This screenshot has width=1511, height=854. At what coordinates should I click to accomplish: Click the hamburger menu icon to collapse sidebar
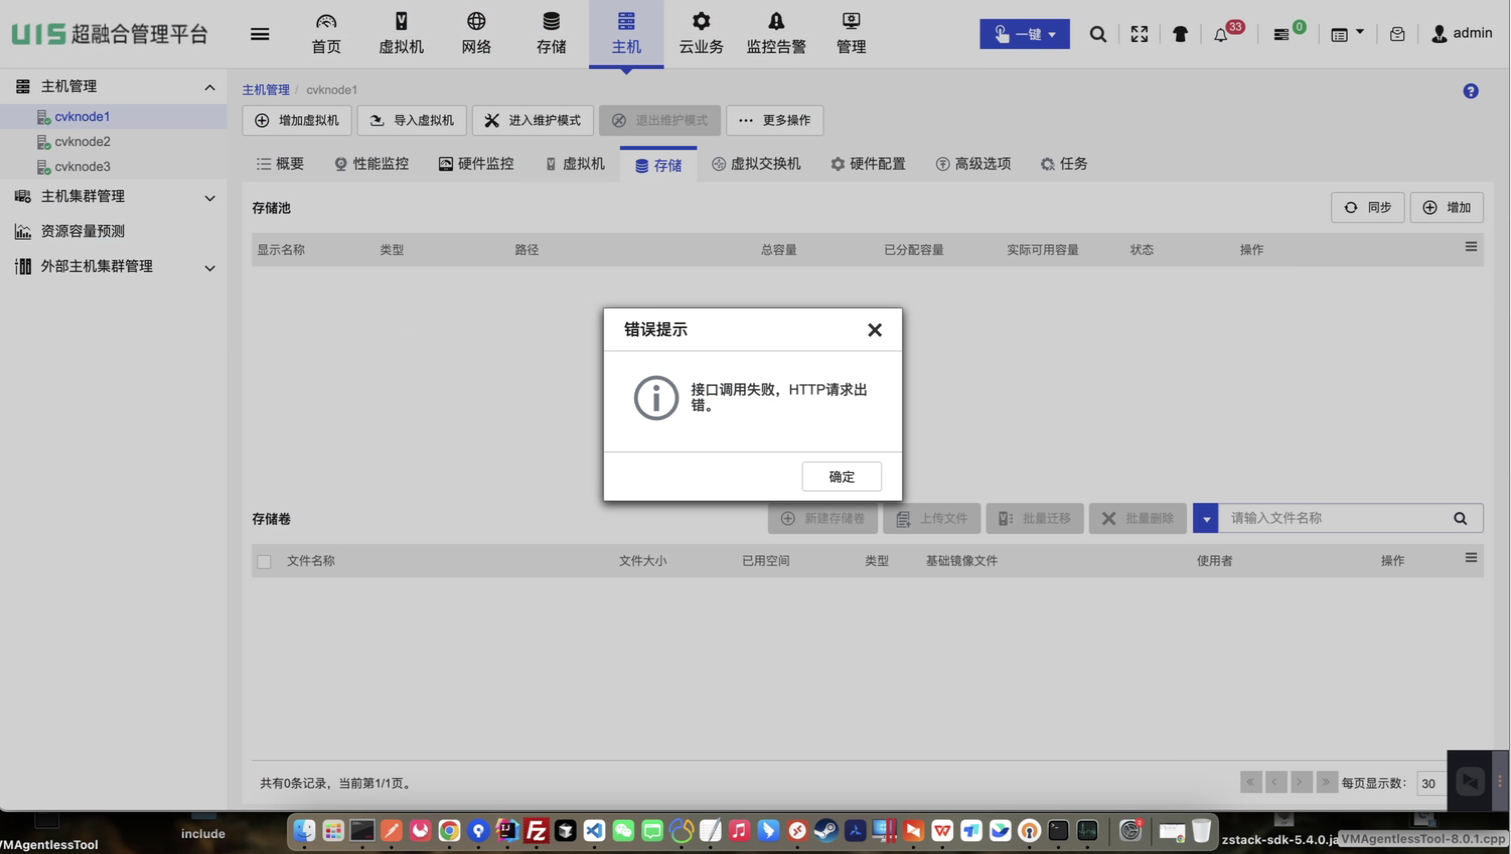(x=260, y=34)
